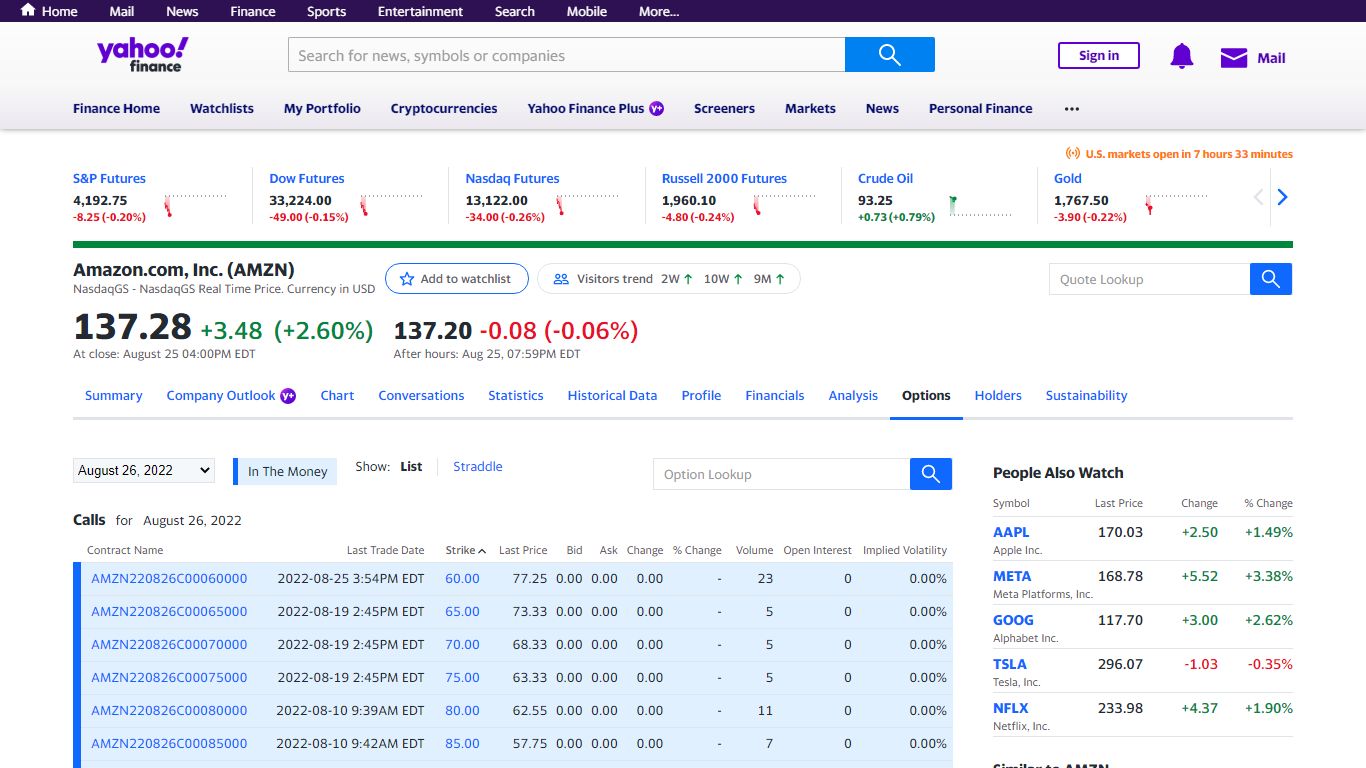This screenshot has height=768, width=1366.
Task: Open contract AMZN220826C00075000
Action: pos(169,677)
